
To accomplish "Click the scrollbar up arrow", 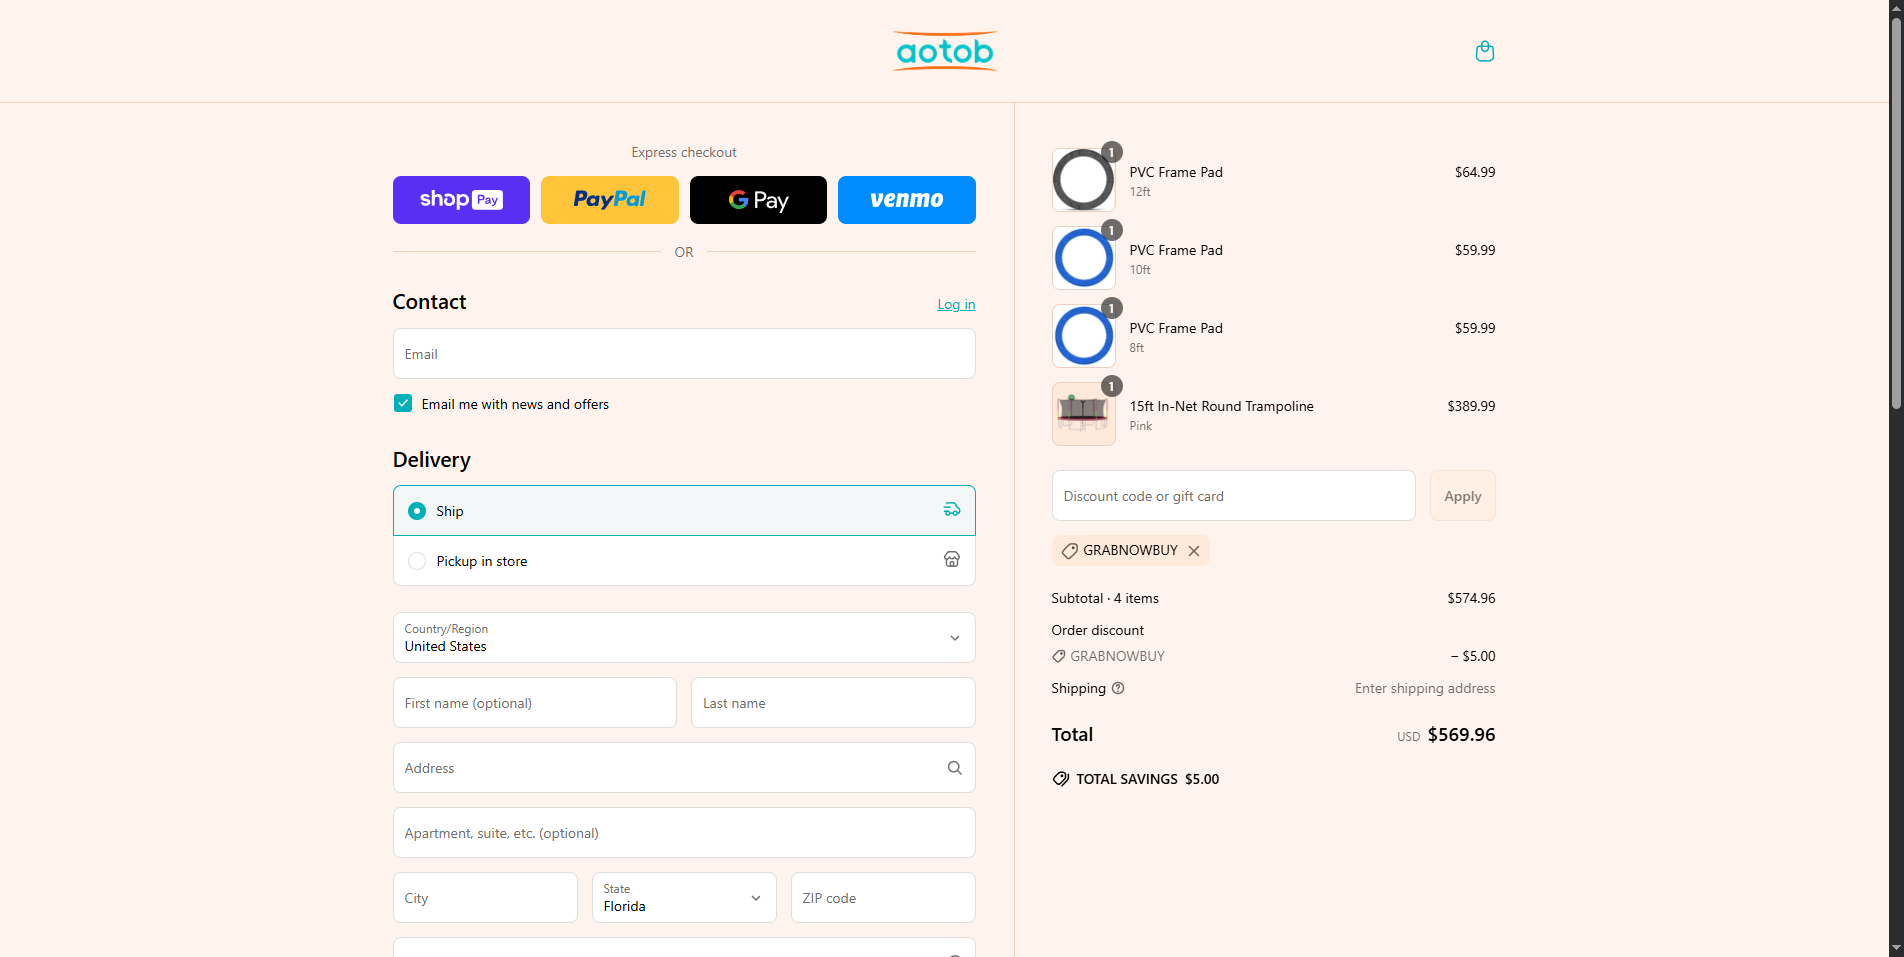I will [x=1896, y=7].
